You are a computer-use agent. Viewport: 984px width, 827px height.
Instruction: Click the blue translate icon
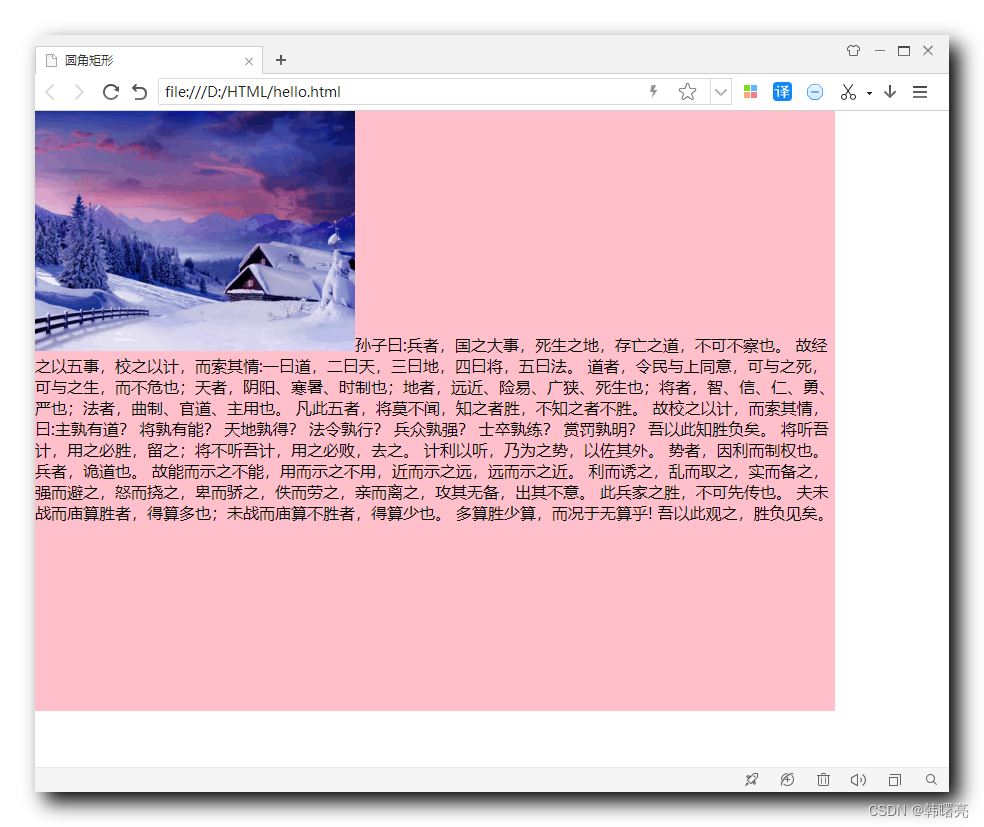point(782,92)
